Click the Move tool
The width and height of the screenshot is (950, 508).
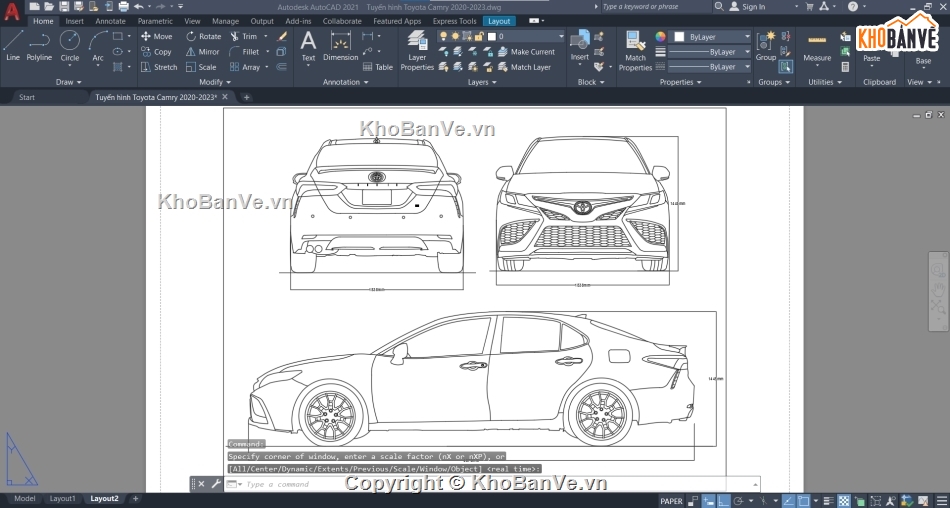[157, 36]
